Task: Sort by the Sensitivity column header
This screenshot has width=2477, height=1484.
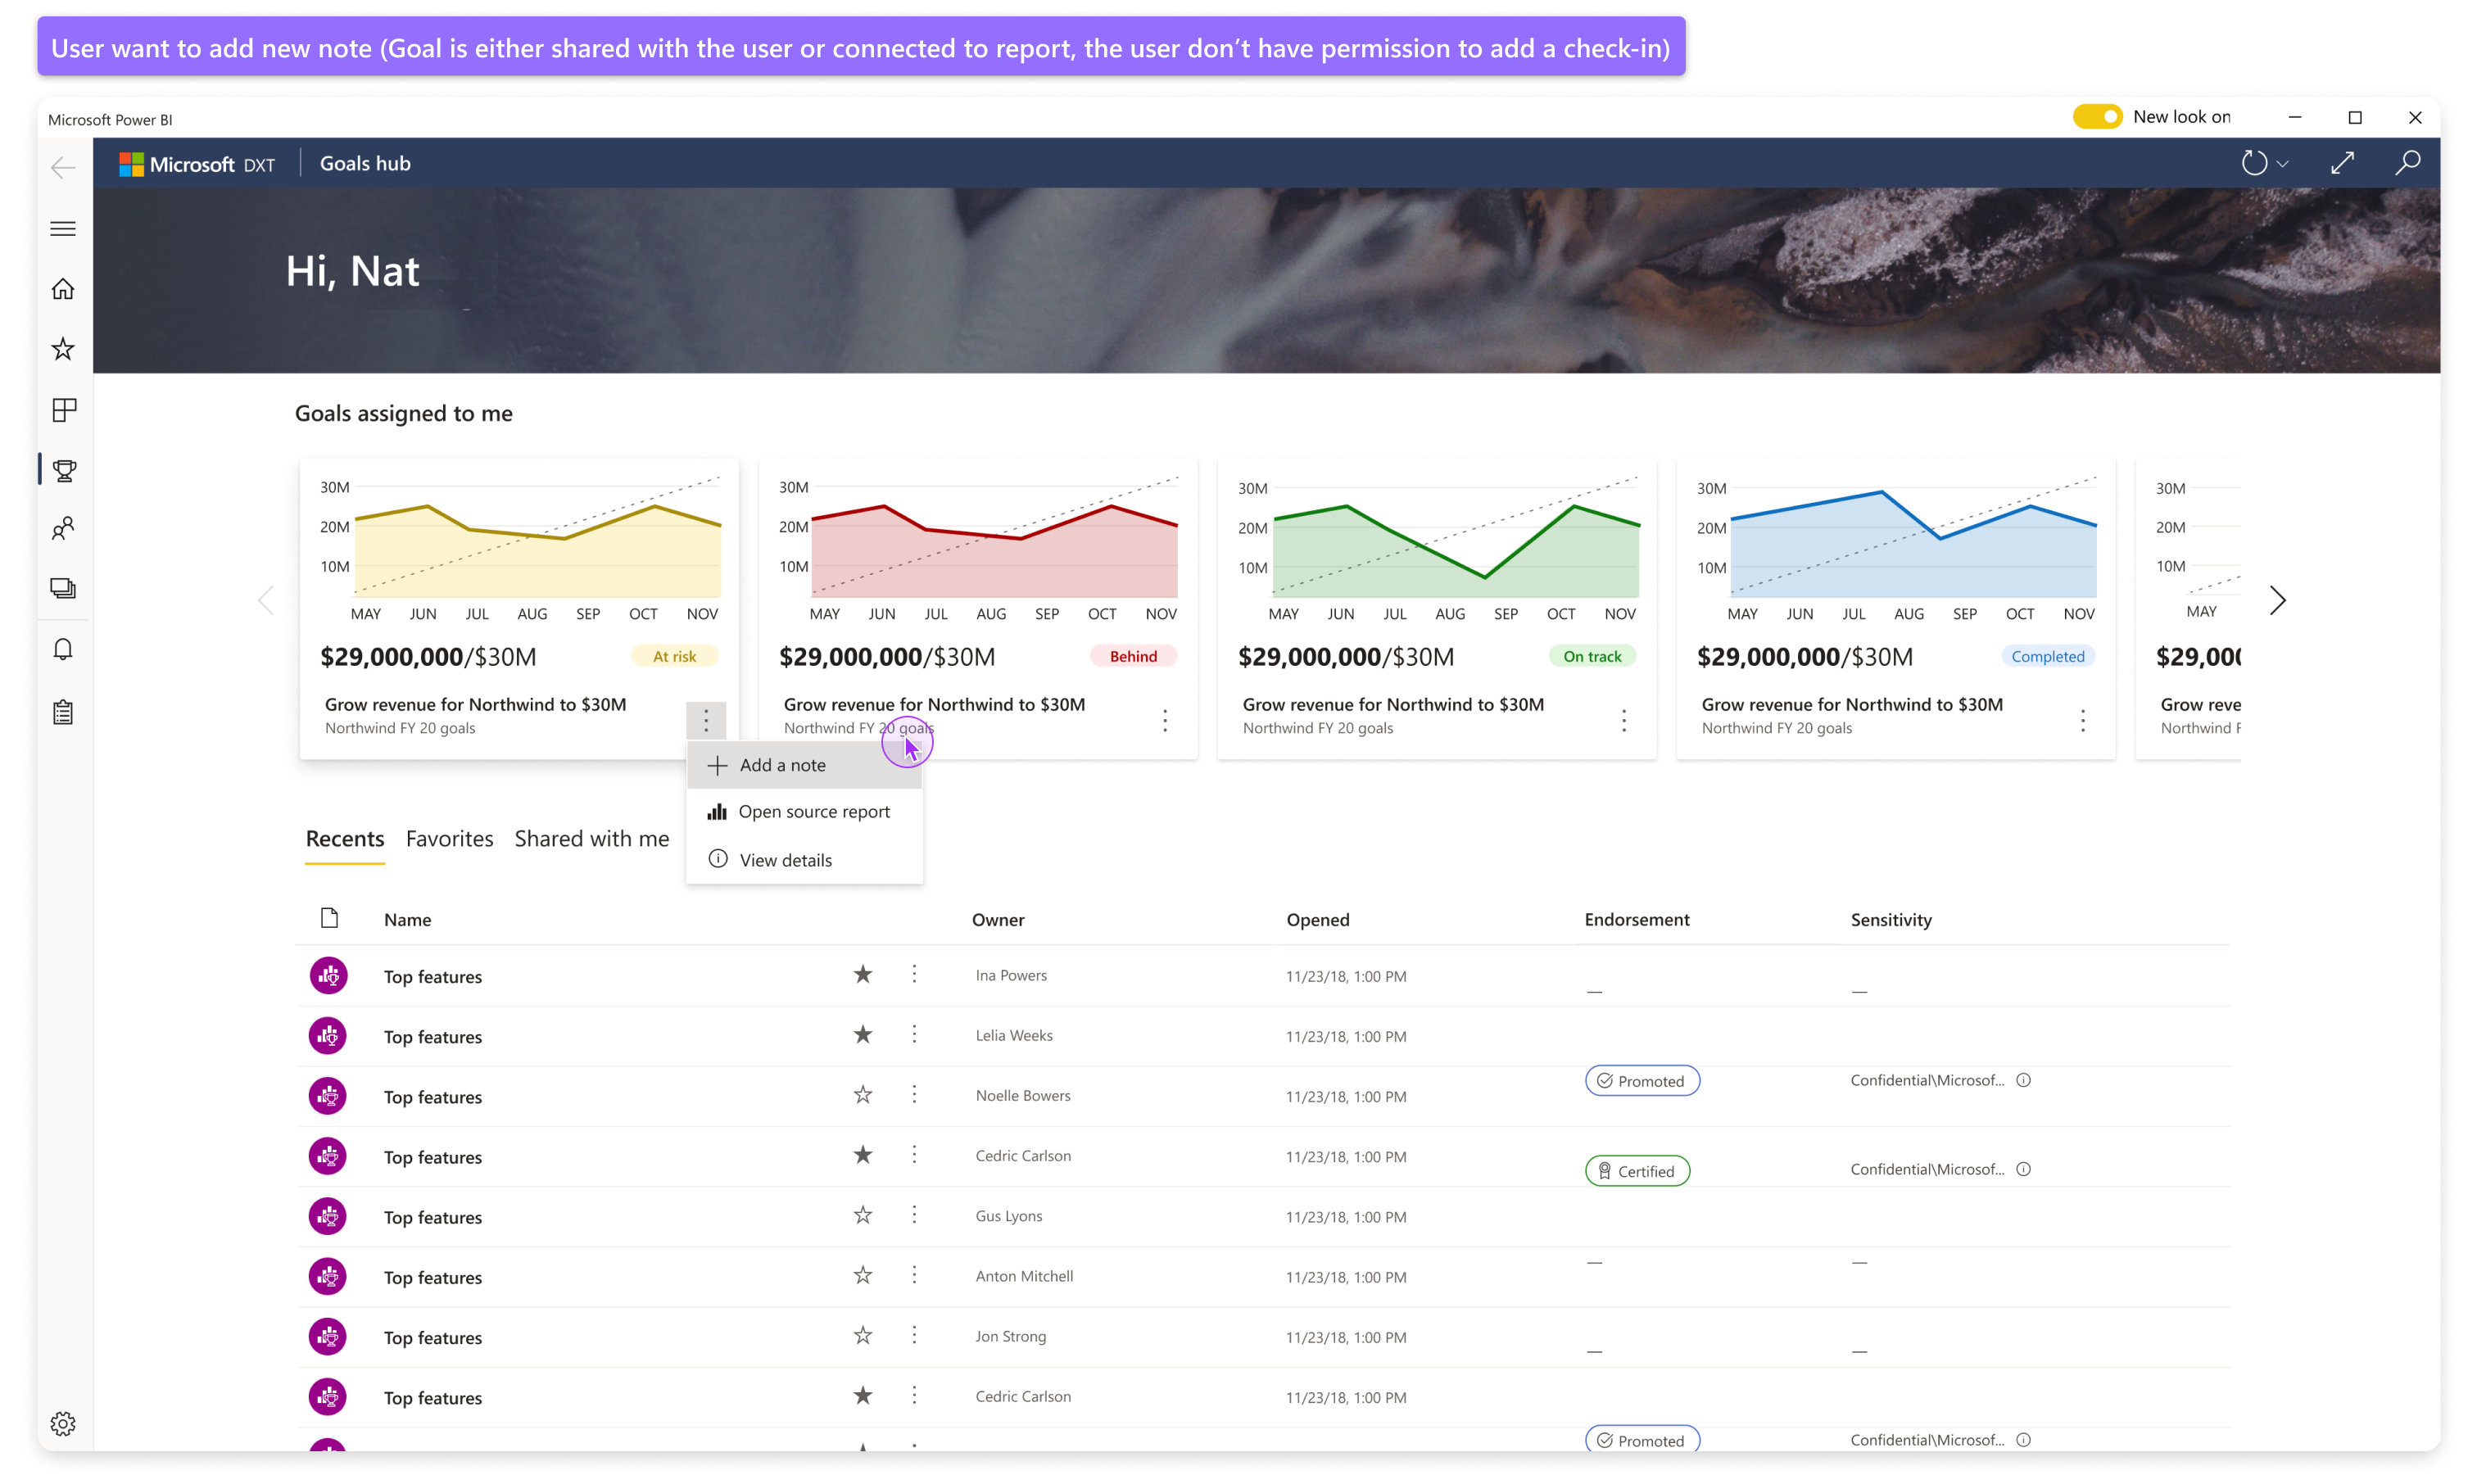Action: [1891, 920]
